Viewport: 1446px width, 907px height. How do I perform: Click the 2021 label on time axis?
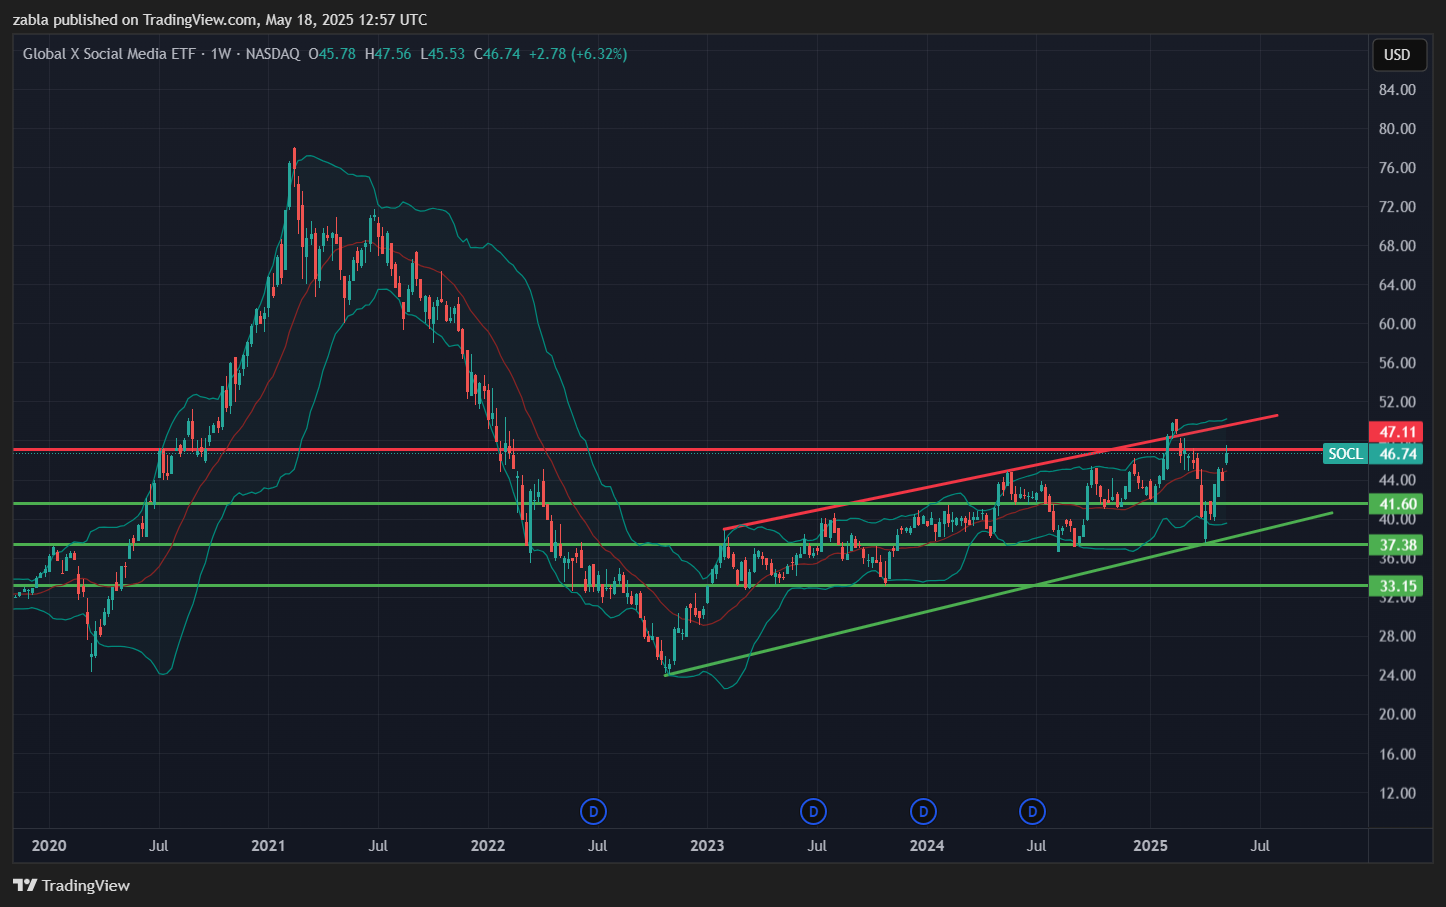click(x=268, y=846)
